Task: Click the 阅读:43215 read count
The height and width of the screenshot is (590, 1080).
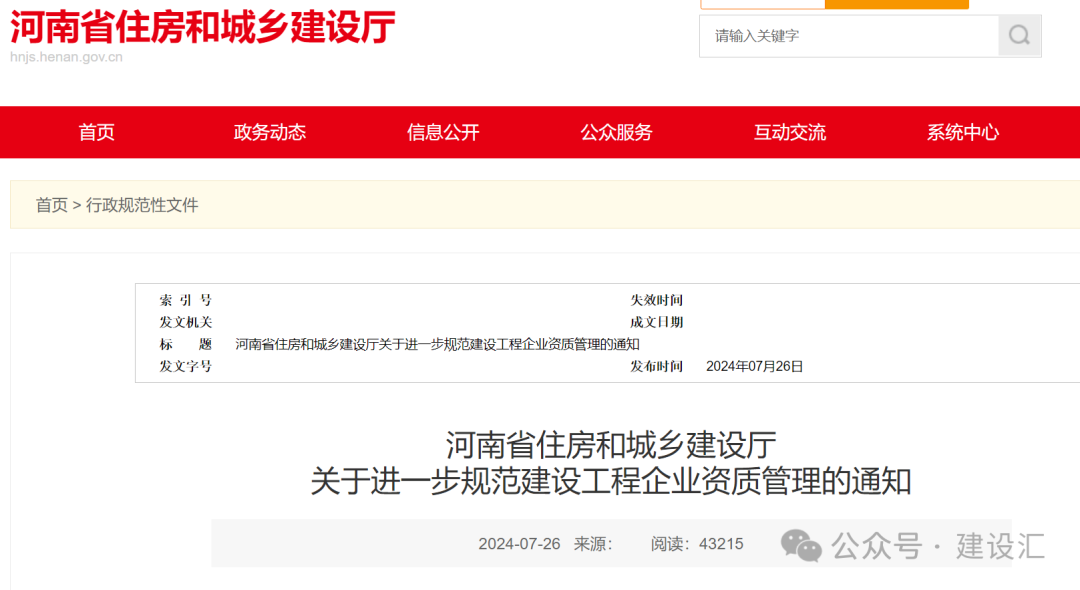Action: pyautogui.click(x=697, y=544)
